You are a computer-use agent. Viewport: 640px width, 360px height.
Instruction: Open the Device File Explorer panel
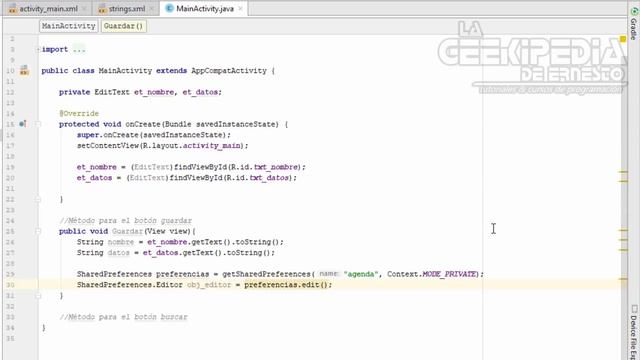click(x=634, y=331)
